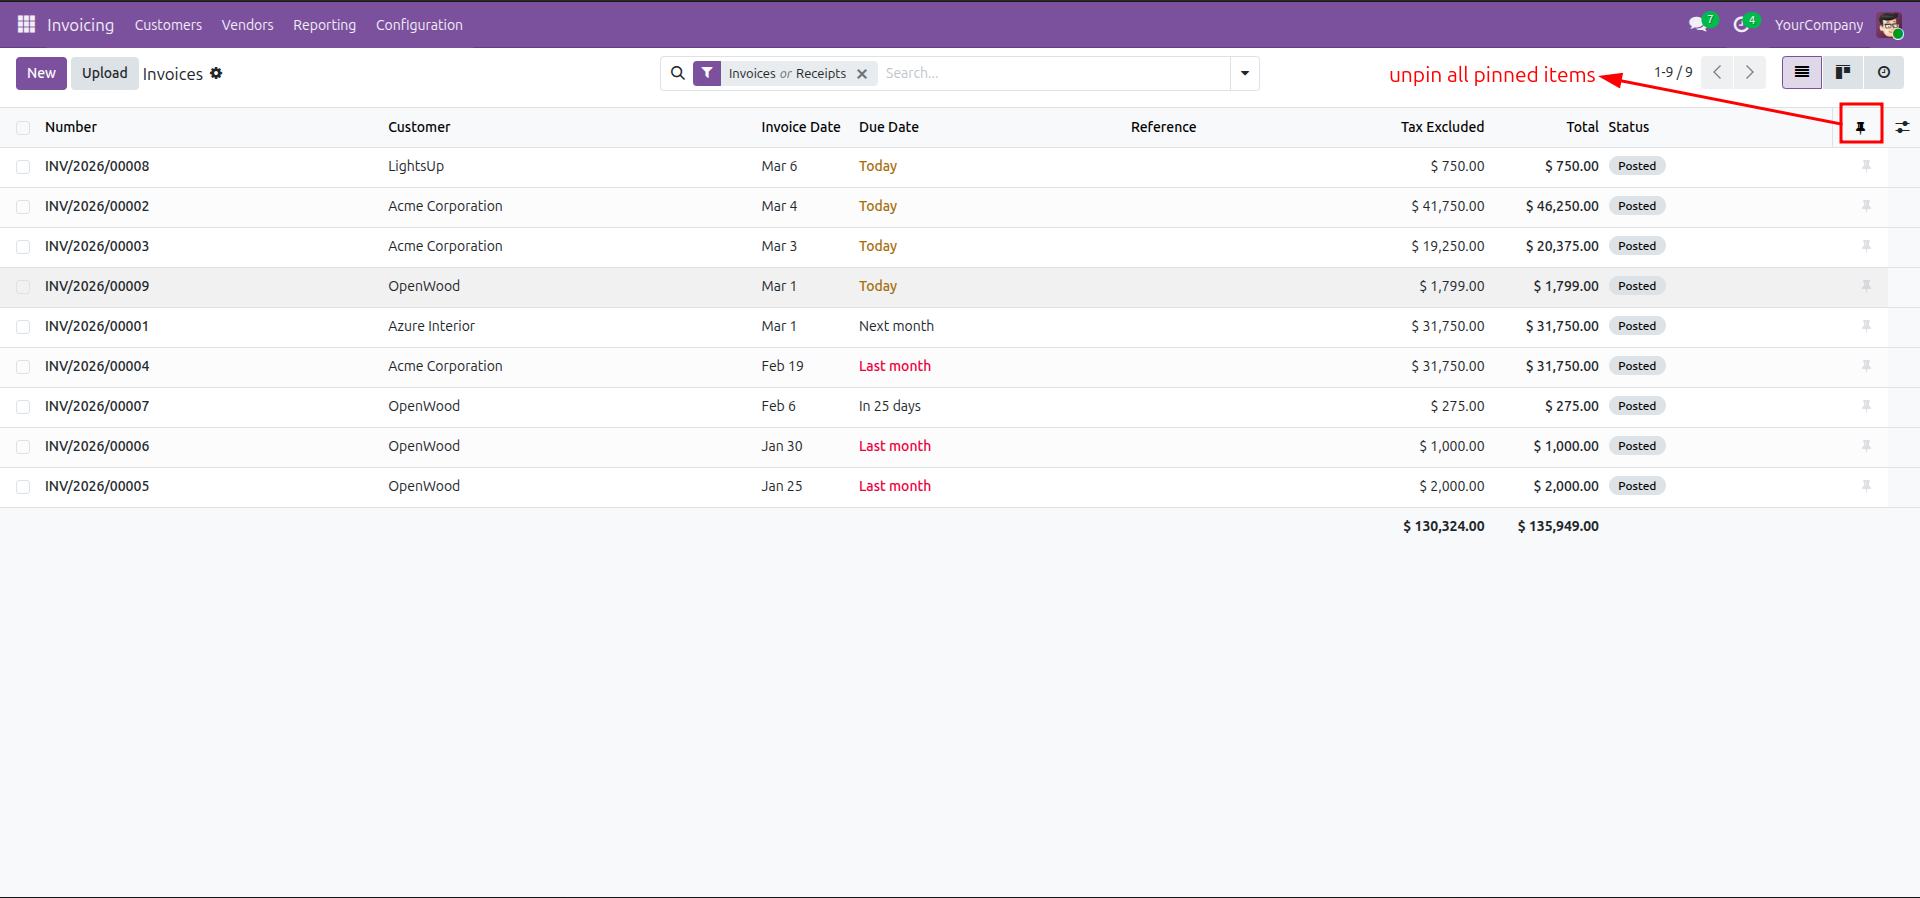Screen dimensions: 1920x898
Task: Click the header pin icon to unpin all
Action: click(x=1860, y=127)
